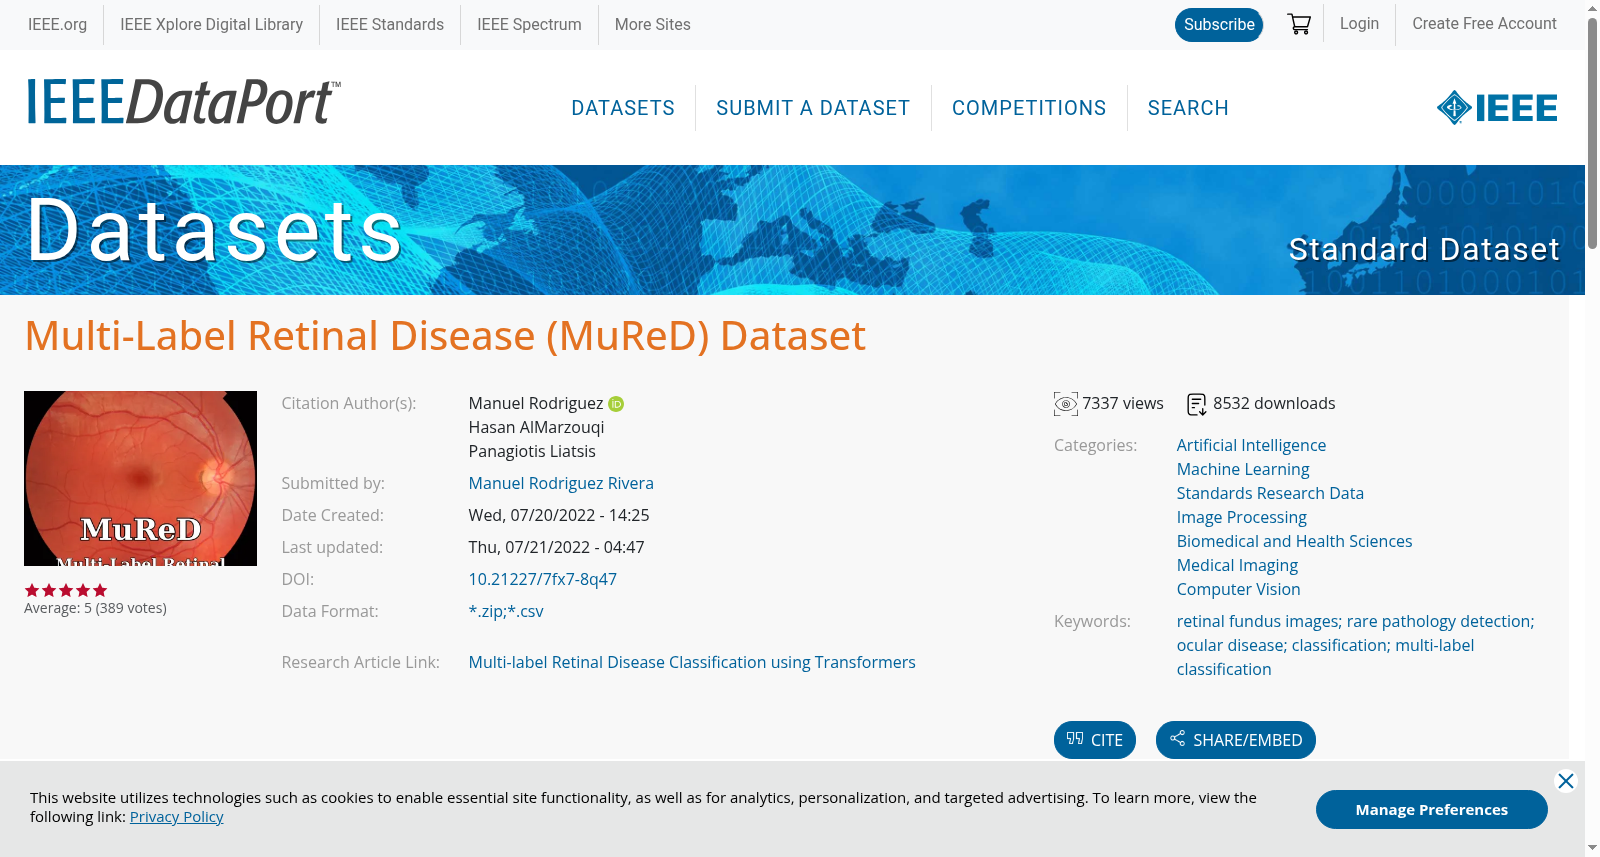Click the Average: 5 (389 votes) text
This screenshot has width=1600, height=857.
[x=95, y=608]
